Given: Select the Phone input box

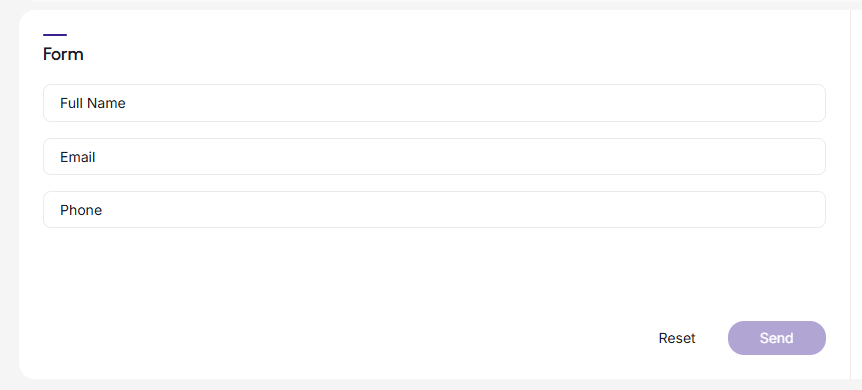Looking at the screenshot, I should 434,210.
